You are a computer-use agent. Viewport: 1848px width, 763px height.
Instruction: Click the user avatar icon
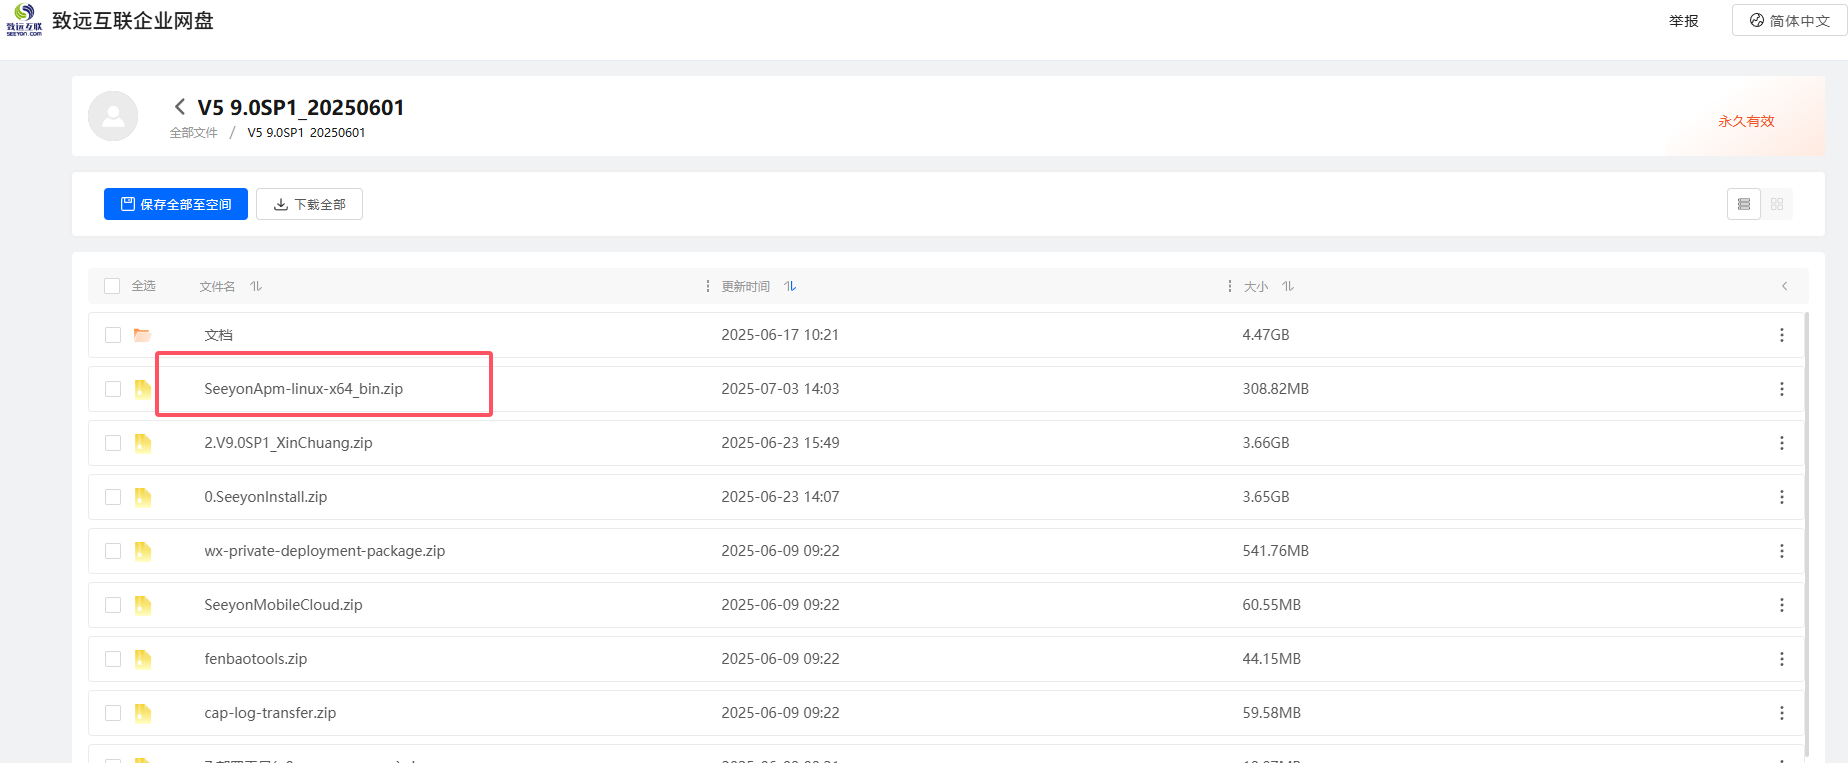(x=113, y=116)
